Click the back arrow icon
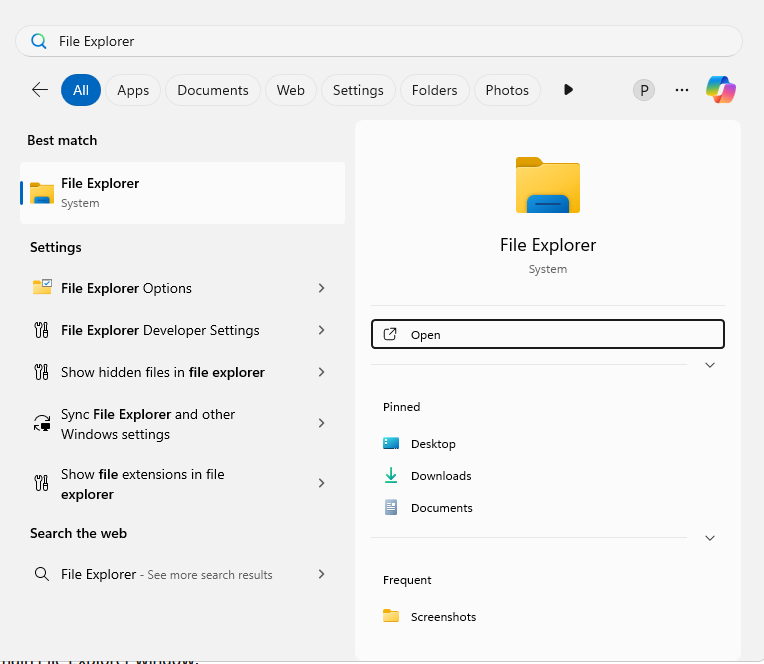This screenshot has height=664, width=764. click(40, 90)
